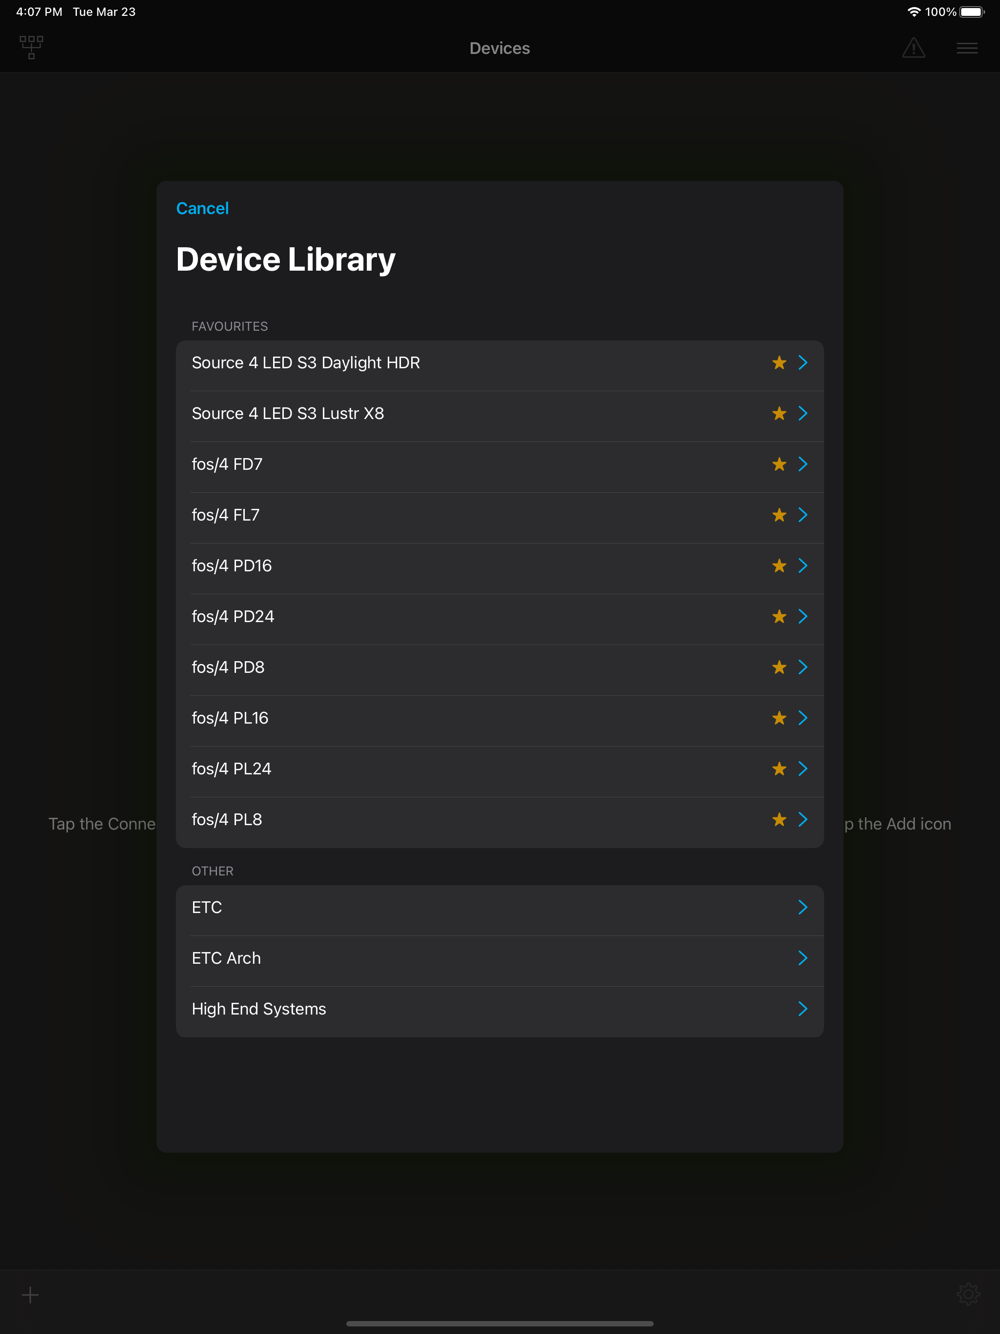The width and height of the screenshot is (1000, 1334).
Task: Choose the fos/4 FL7 device name
Action: tap(226, 515)
